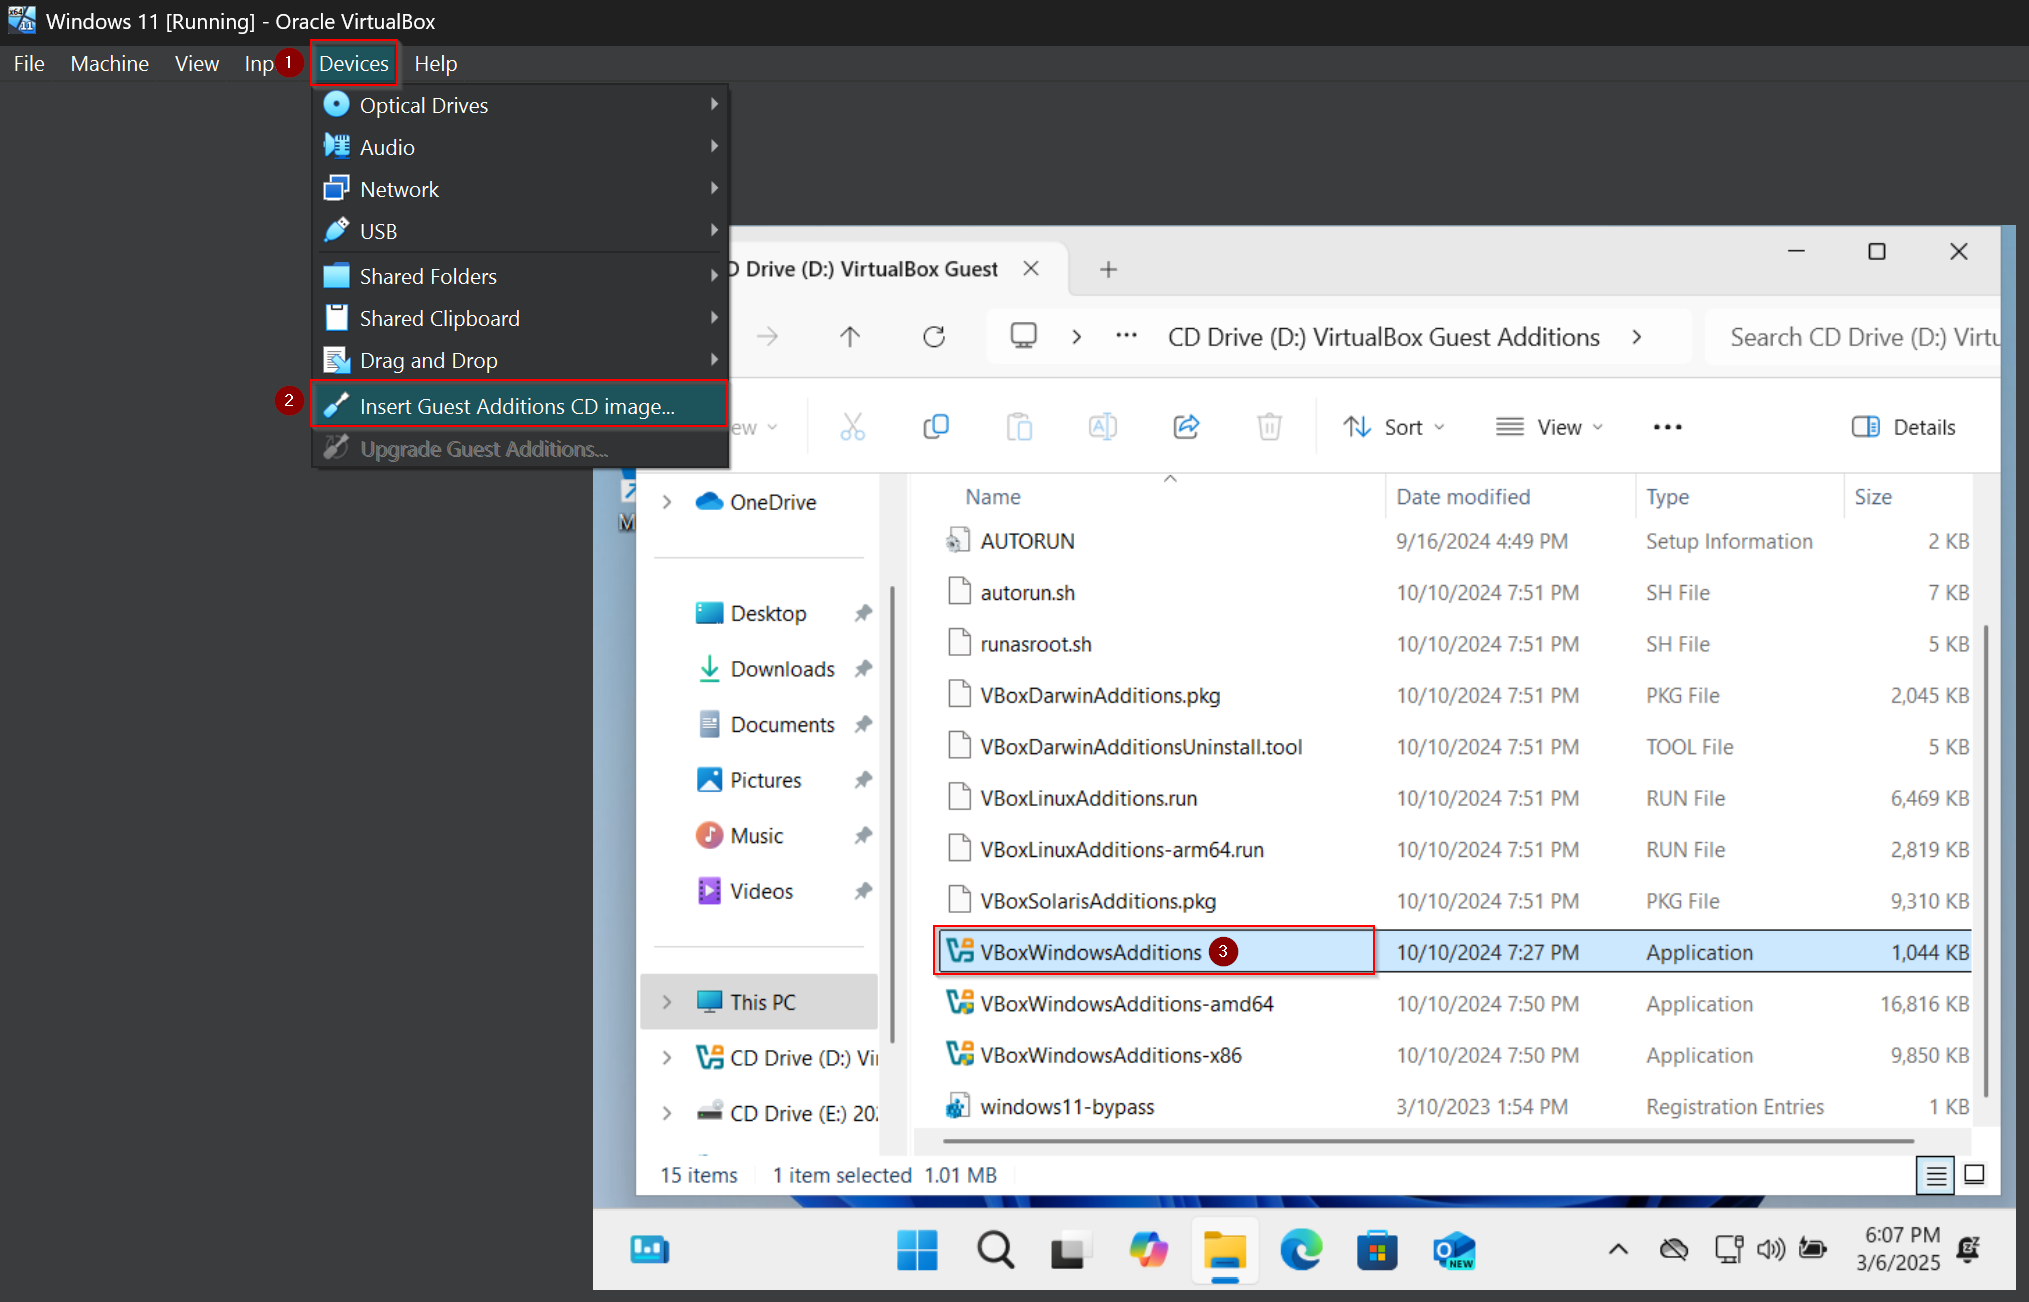Expand the OneDrive tree node
Screen dimensions: 2029x1302
(x=667, y=502)
